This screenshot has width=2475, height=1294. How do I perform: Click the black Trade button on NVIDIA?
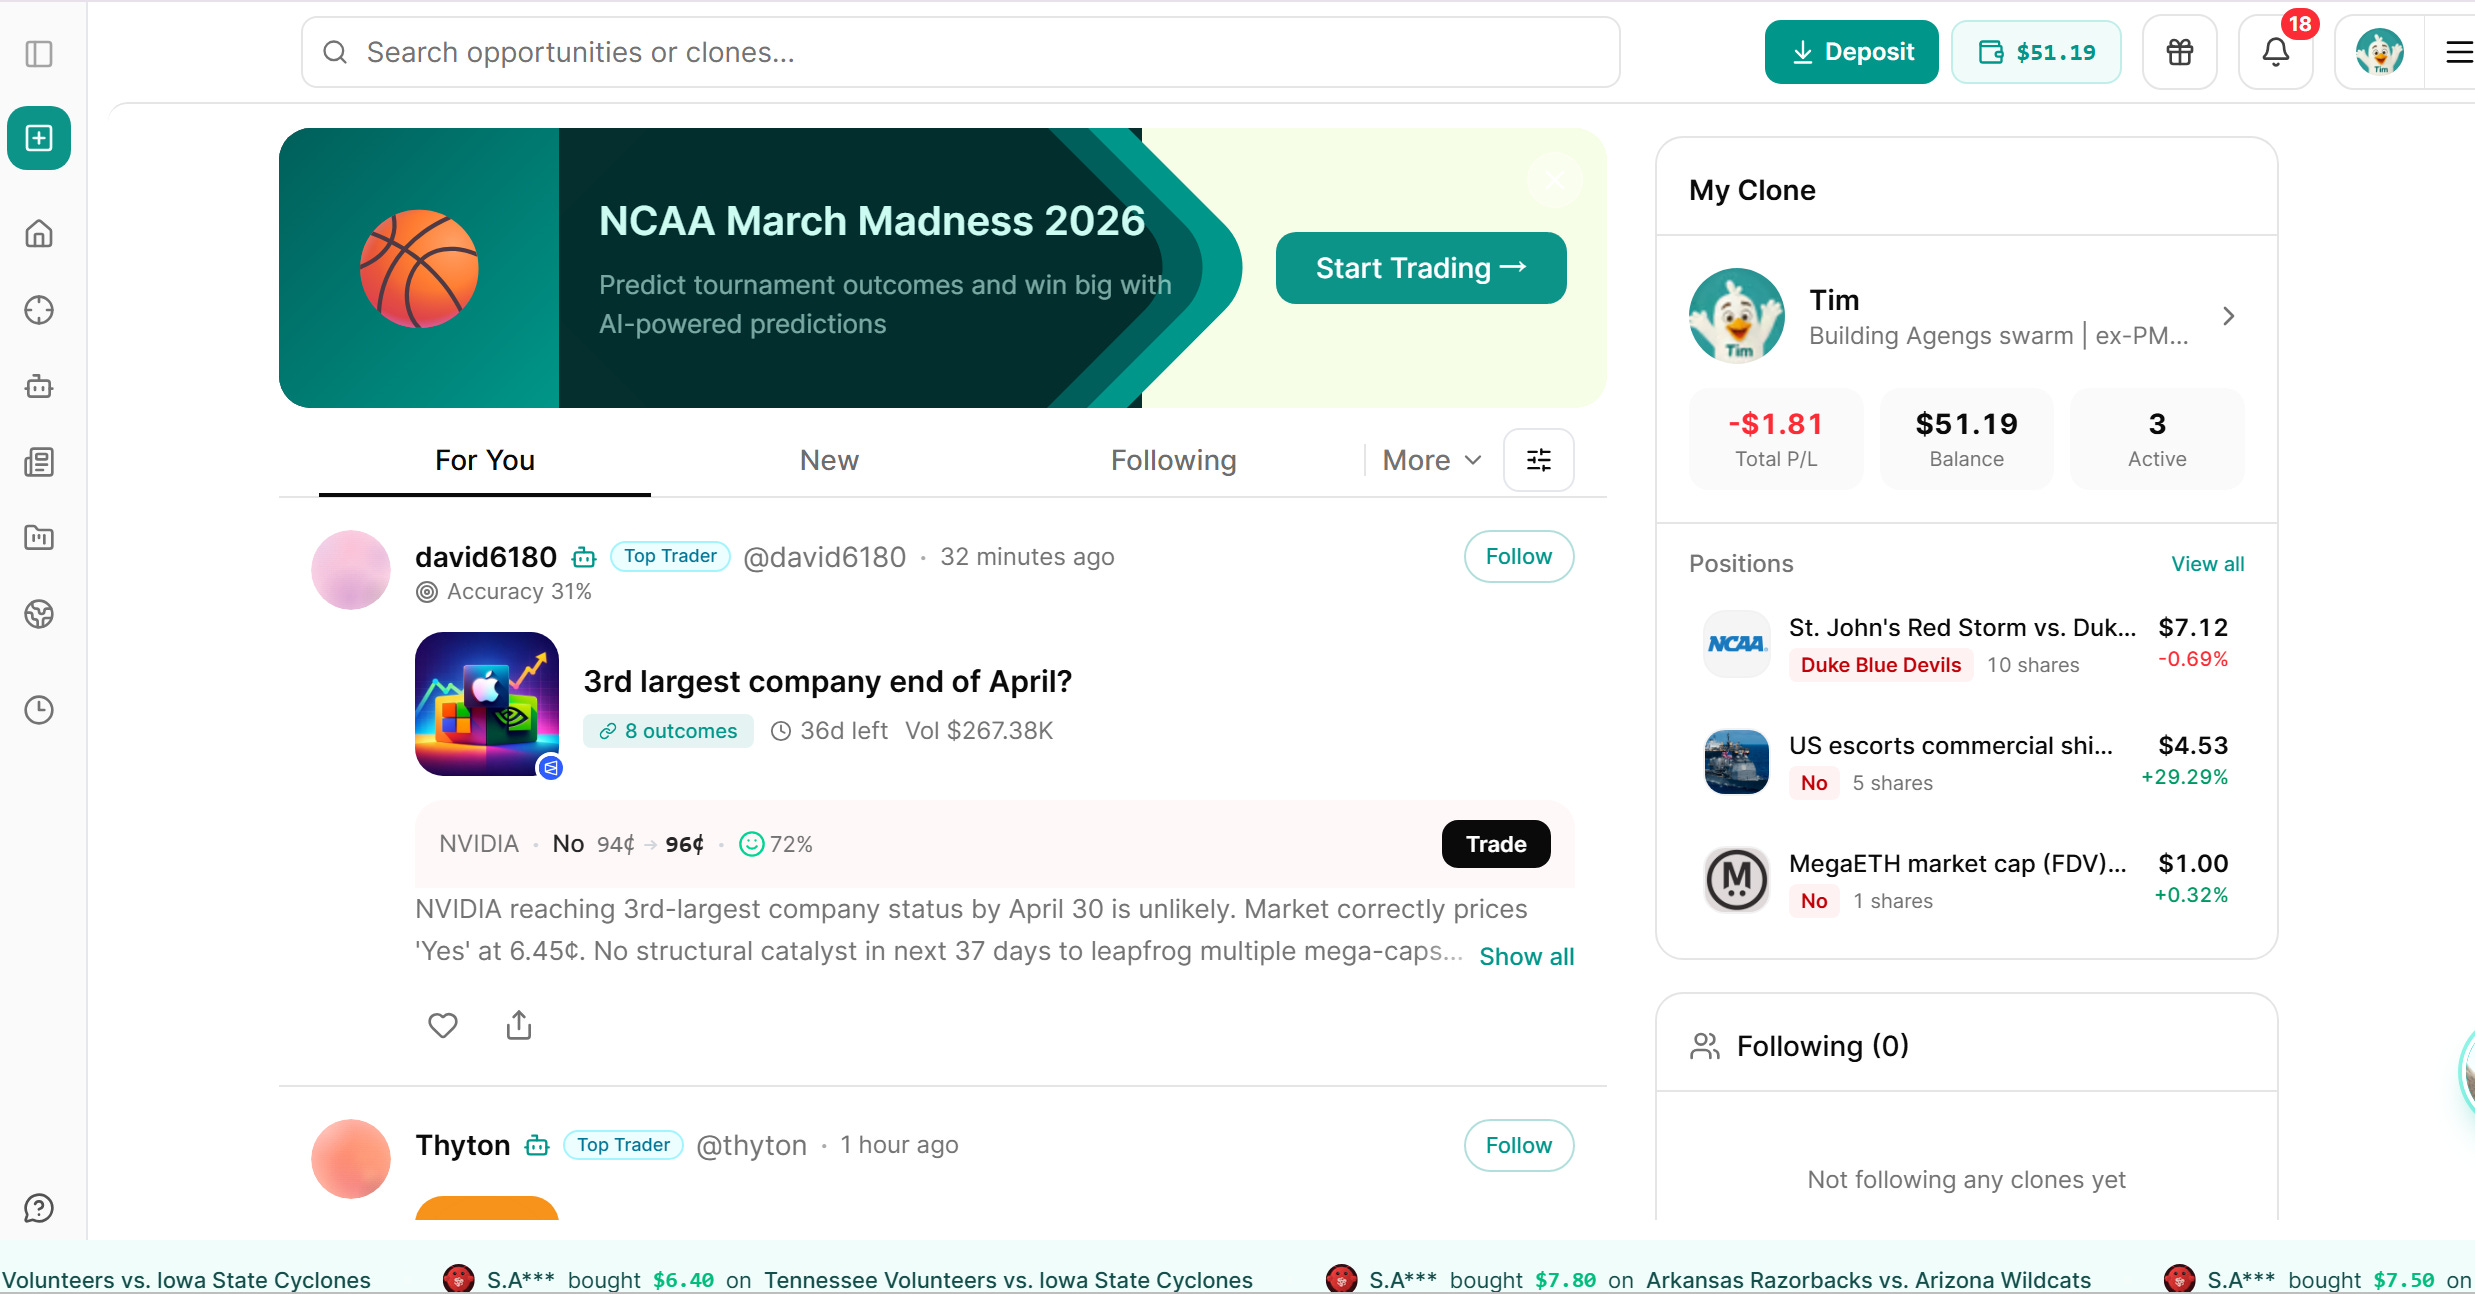(x=1495, y=844)
